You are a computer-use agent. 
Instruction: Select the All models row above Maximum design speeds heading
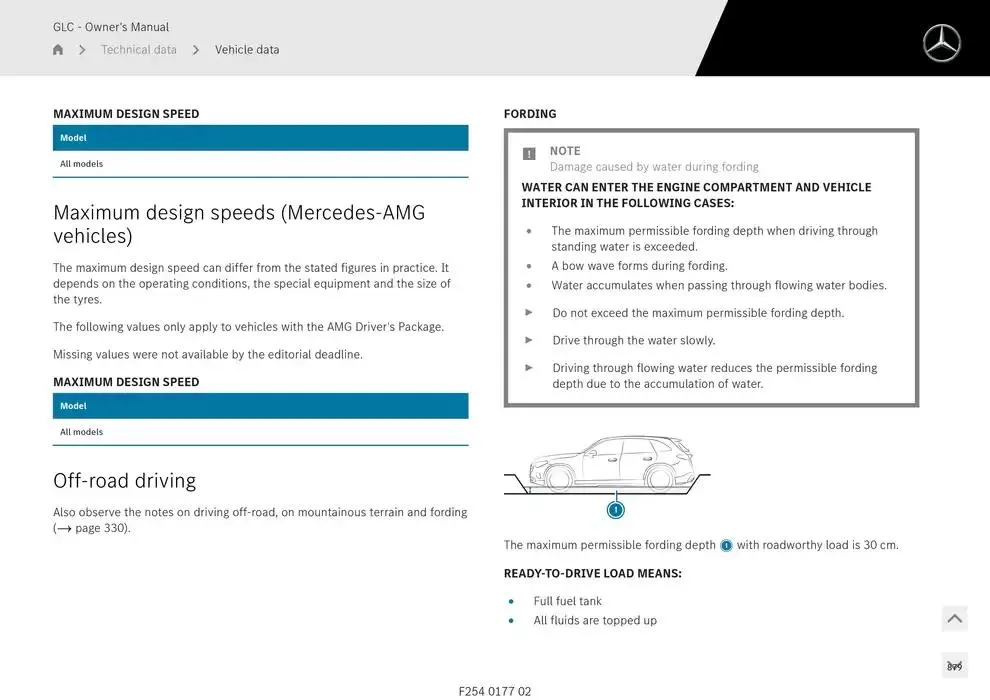point(260,164)
